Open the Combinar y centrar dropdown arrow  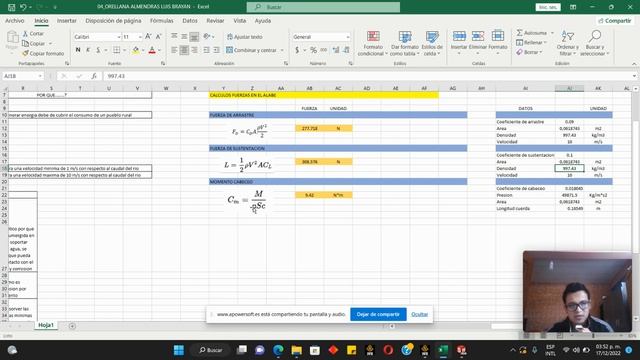click(282, 50)
